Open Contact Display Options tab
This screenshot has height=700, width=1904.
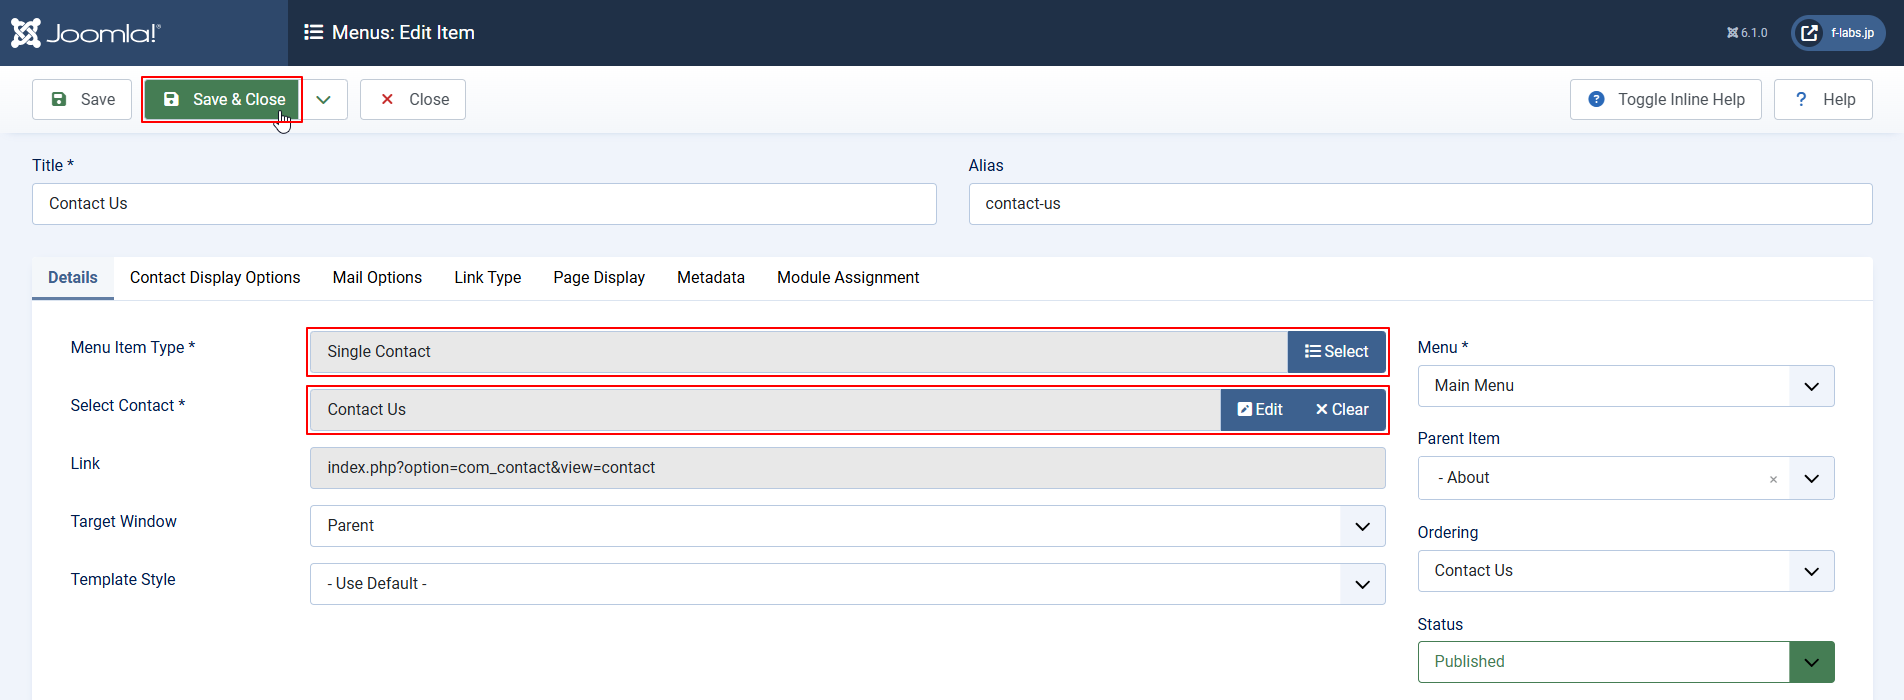click(215, 278)
